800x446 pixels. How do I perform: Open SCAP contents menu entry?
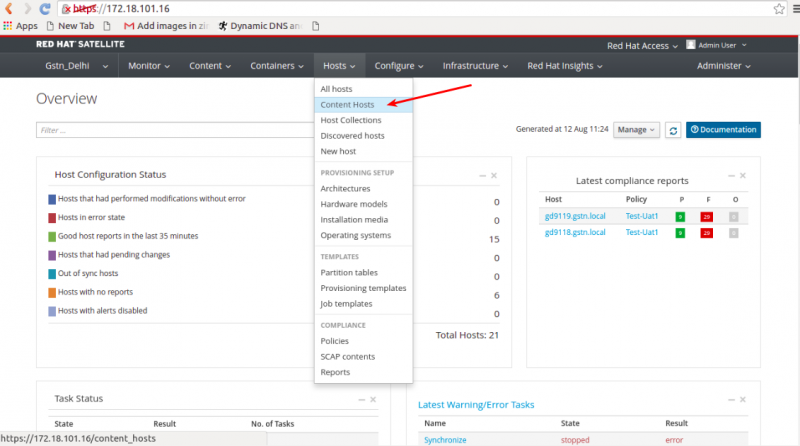(363, 357)
